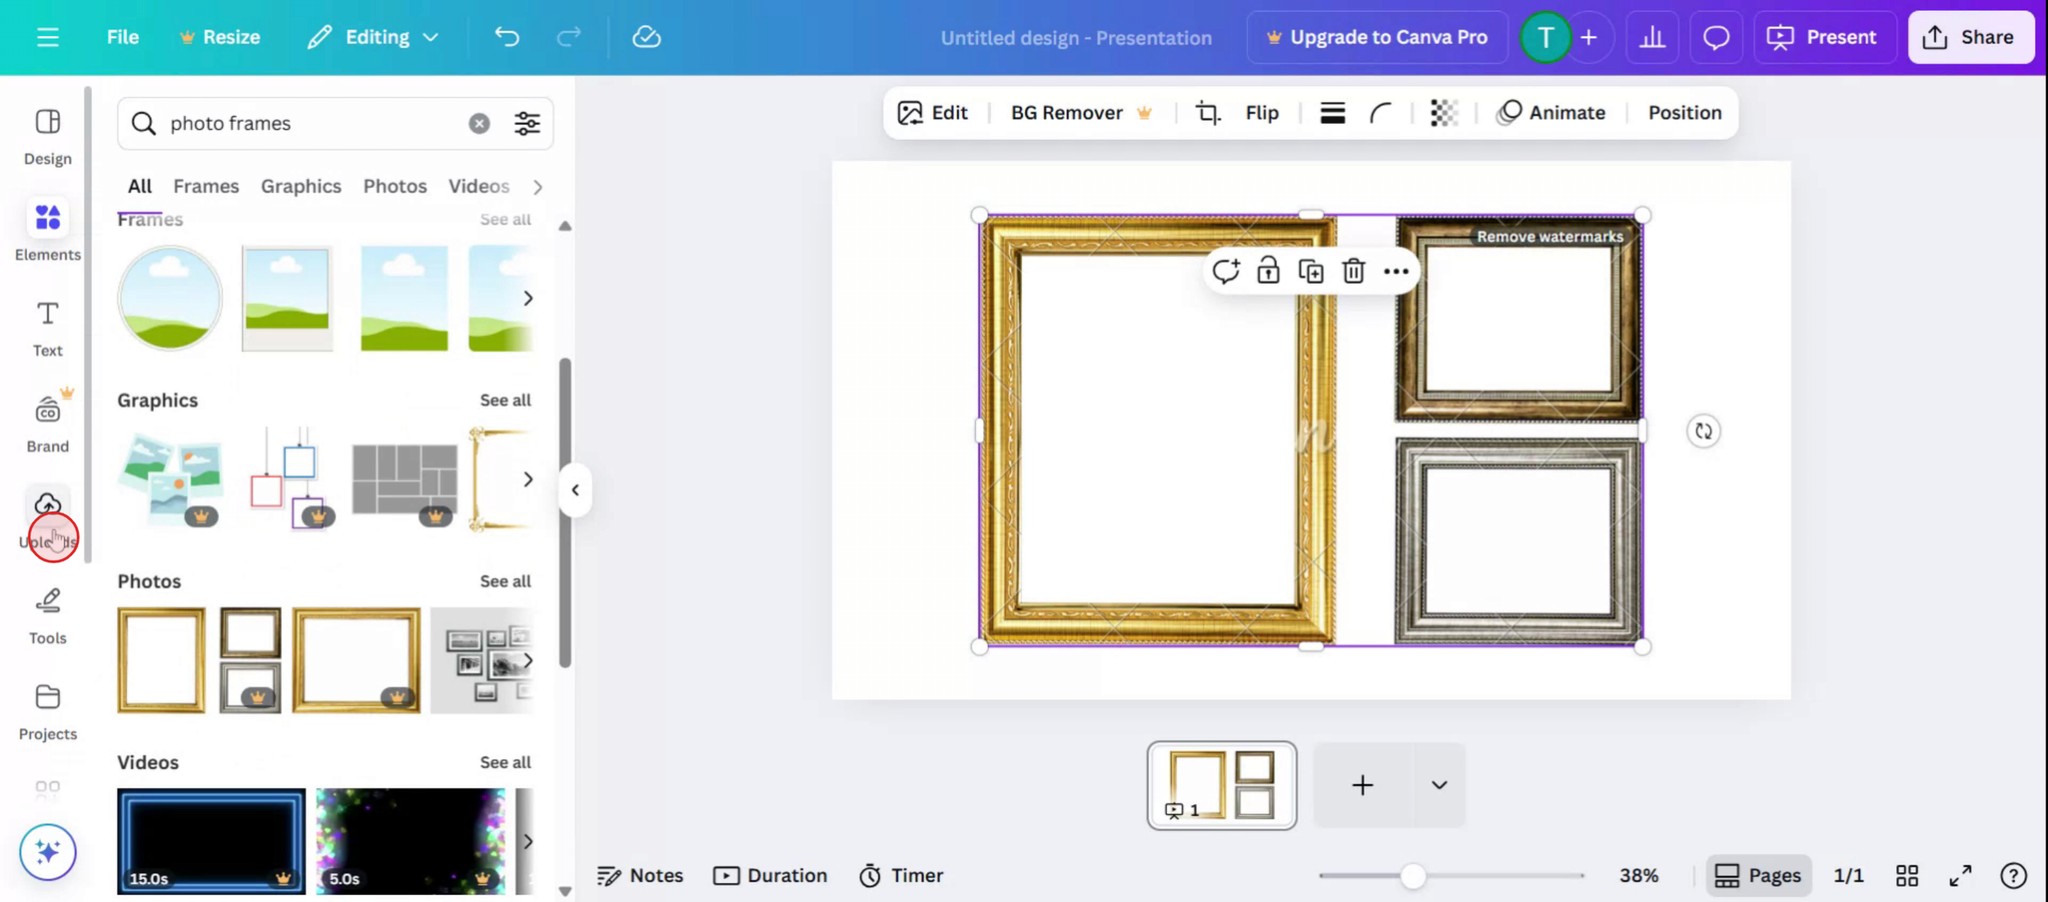Open transparency settings with the checkerboard icon
Image resolution: width=2048 pixels, height=902 pixels.
coord(1443,112)
